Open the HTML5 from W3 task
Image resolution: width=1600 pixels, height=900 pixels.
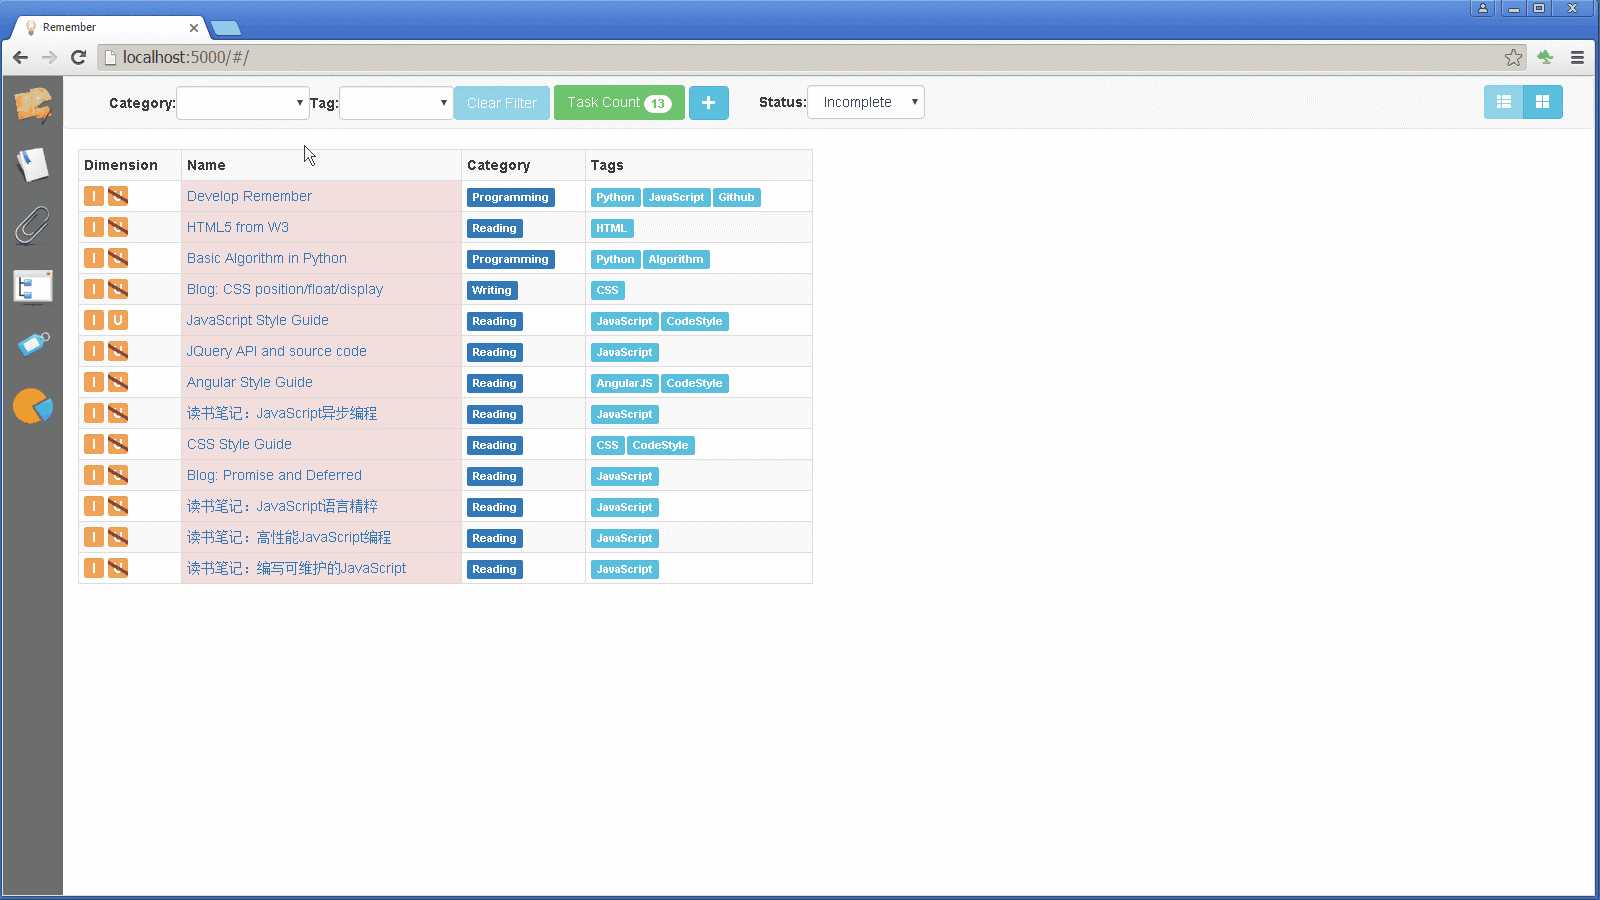pyautogui.click(x=238, y=227)
